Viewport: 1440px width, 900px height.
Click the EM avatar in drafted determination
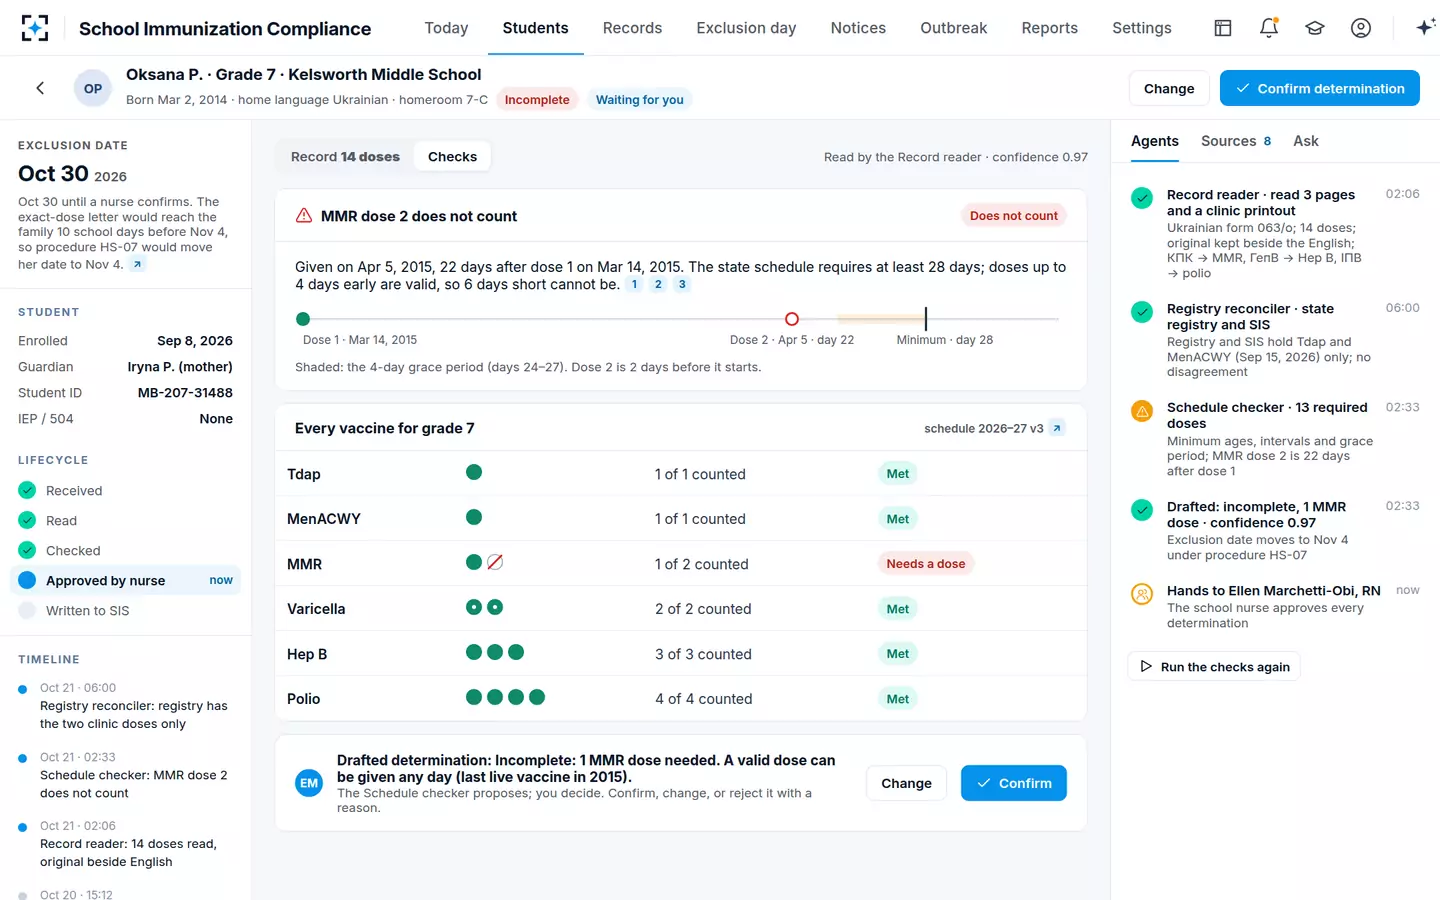tap(309, 783)
